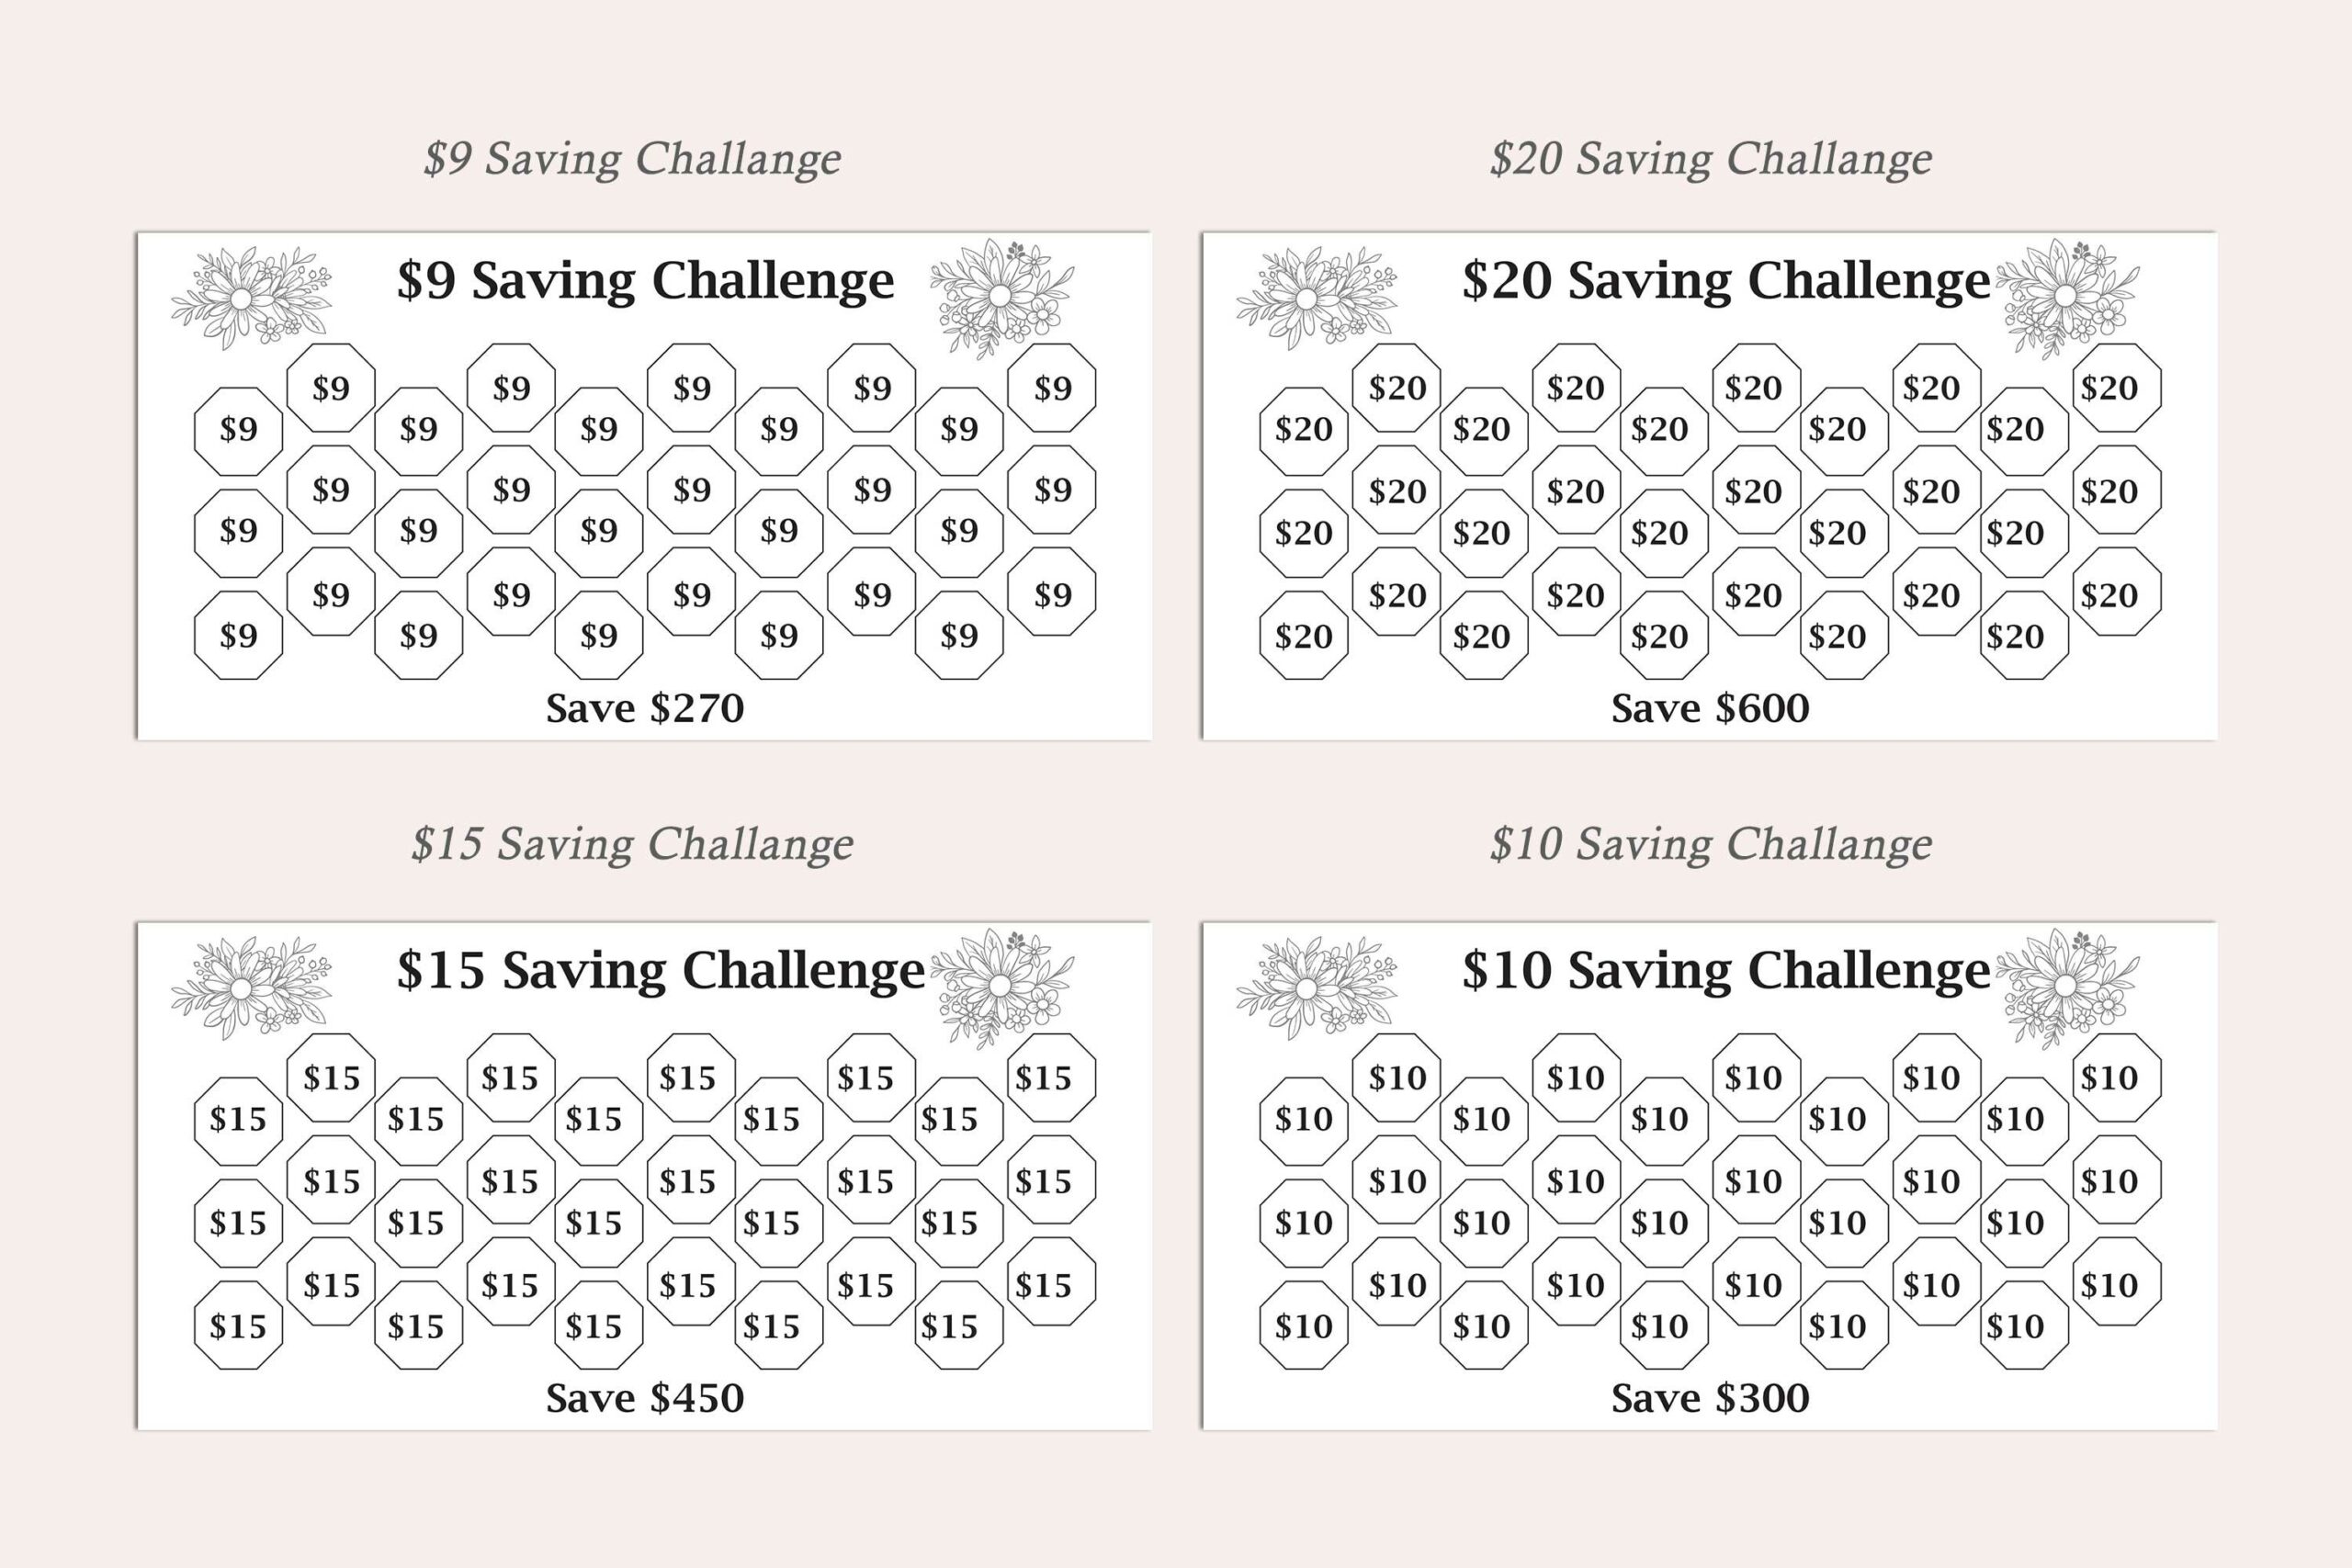The image size is (2352, 1568).
Task: Click the bold '$15 Saving Challenge' card title
Action: pyautogui.click(x=660, y=970)
